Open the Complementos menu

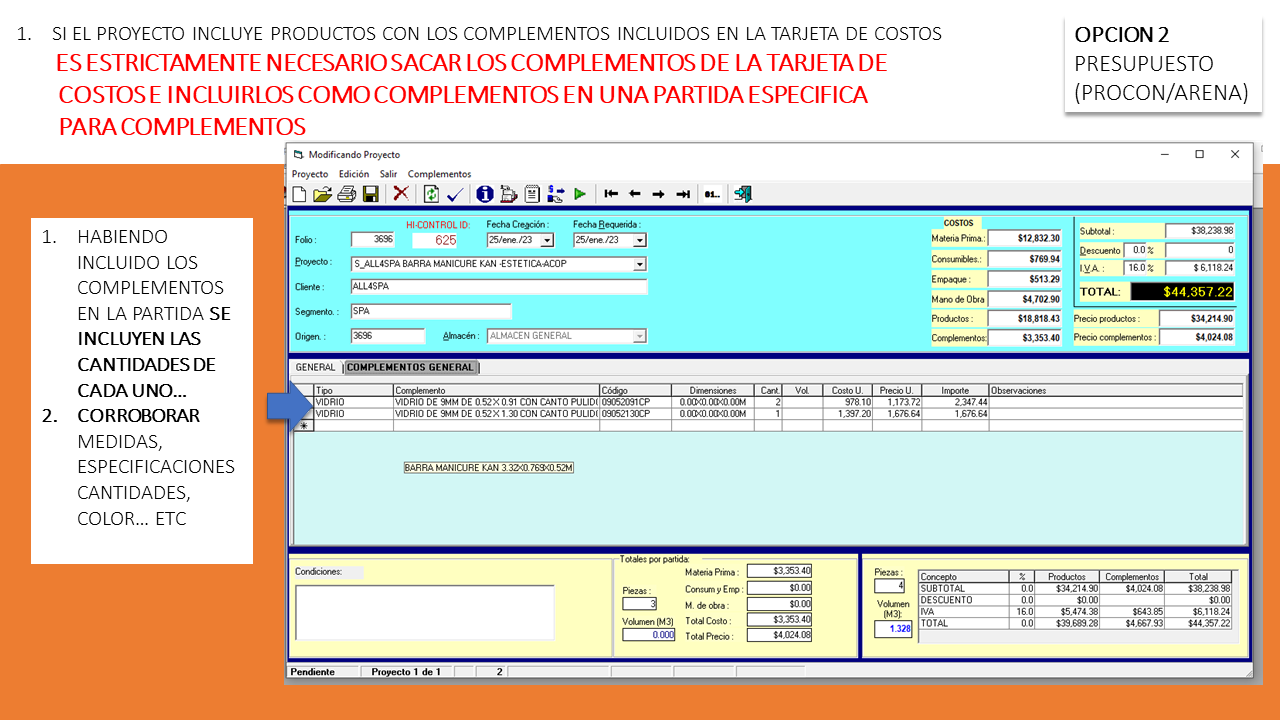pos(439,174)
